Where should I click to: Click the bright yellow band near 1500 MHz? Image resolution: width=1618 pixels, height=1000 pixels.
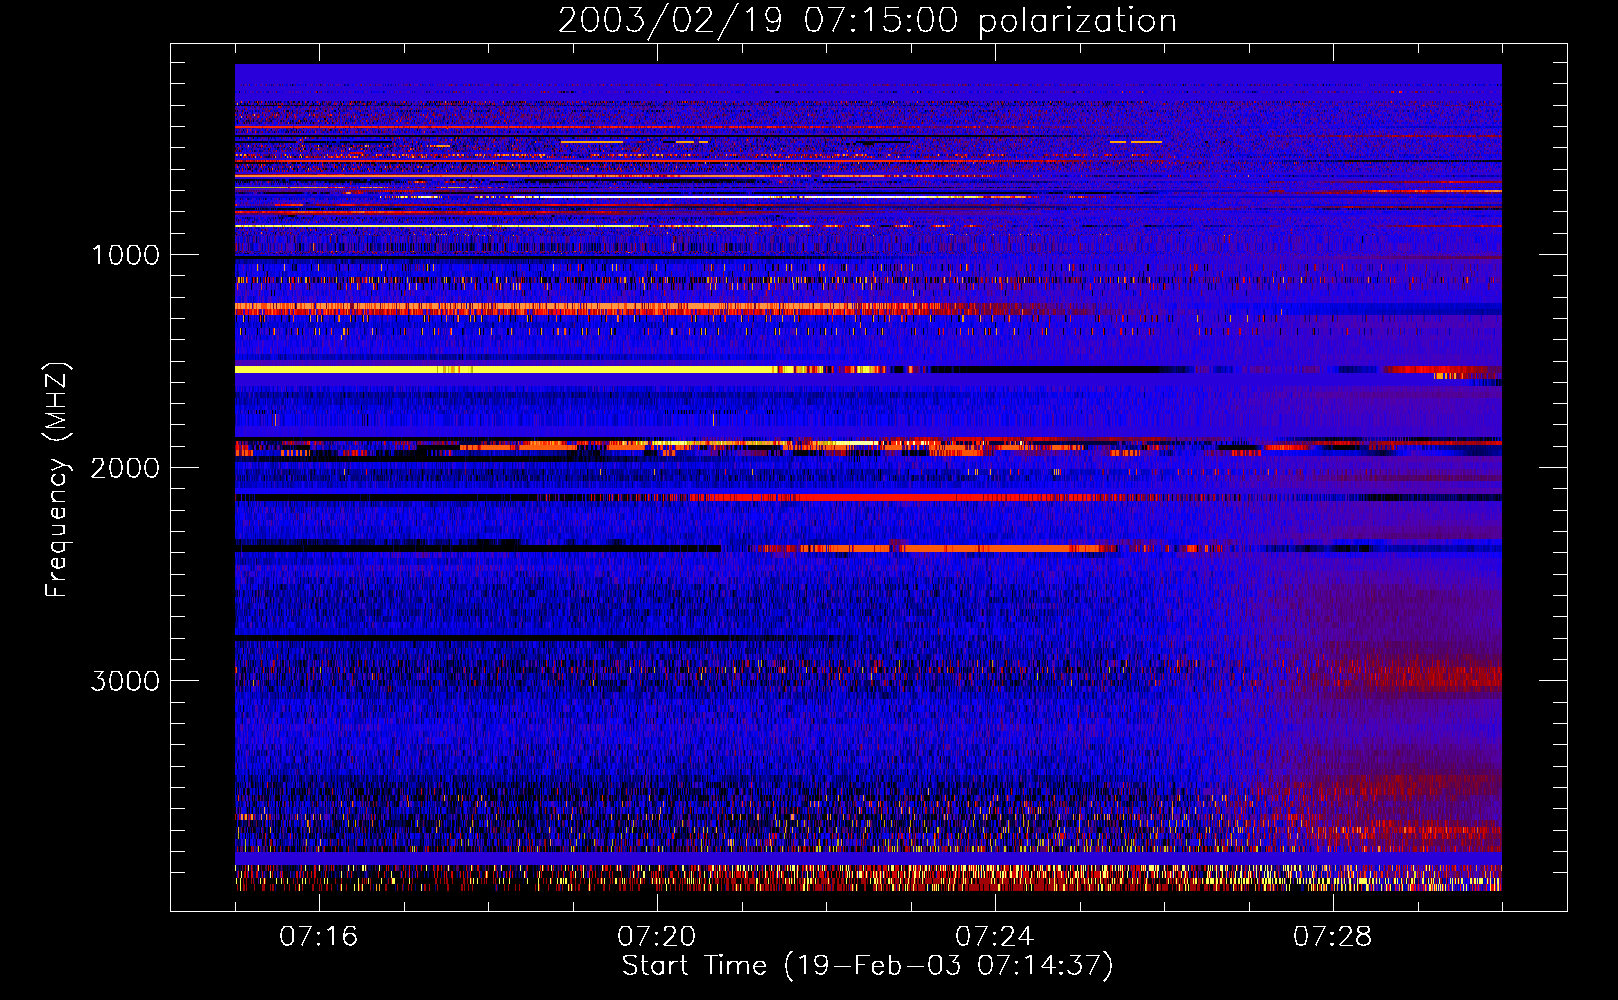click(x=505, y=370)
